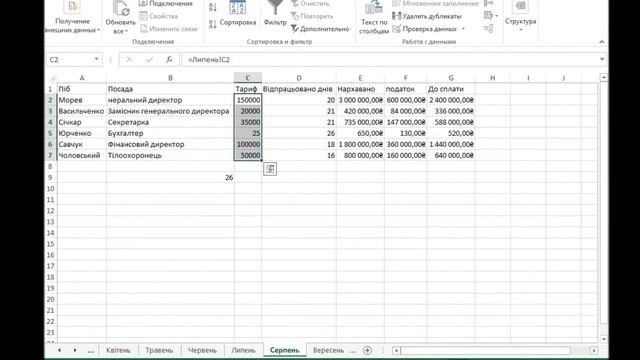
Task: Open the Подключения connections button
Action: pos(166,4)
